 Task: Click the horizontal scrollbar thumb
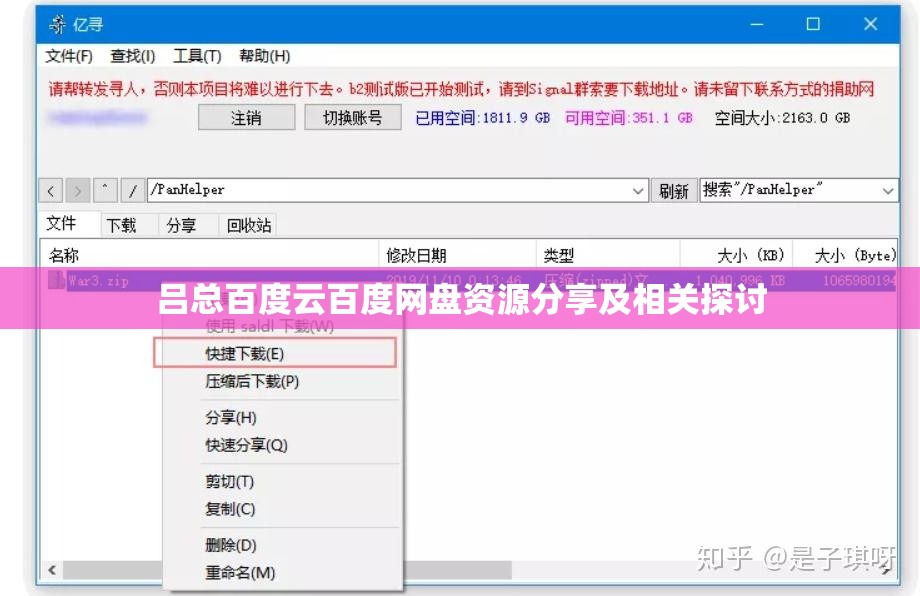[x=288, y=570]
